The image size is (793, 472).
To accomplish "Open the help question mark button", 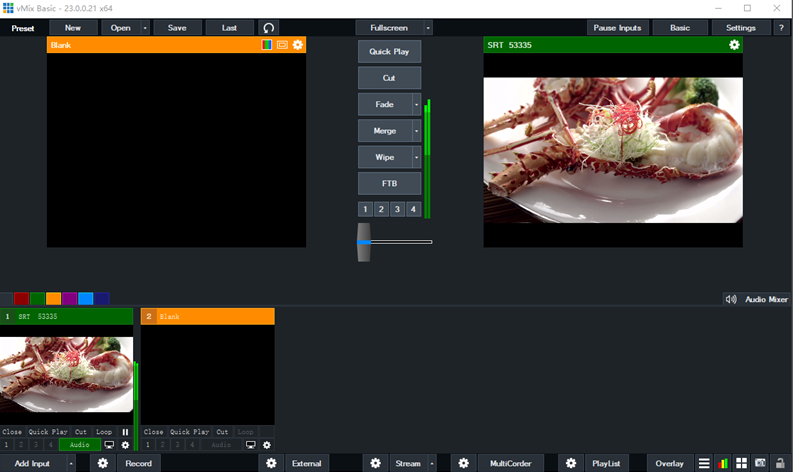I will pos(781,28).
